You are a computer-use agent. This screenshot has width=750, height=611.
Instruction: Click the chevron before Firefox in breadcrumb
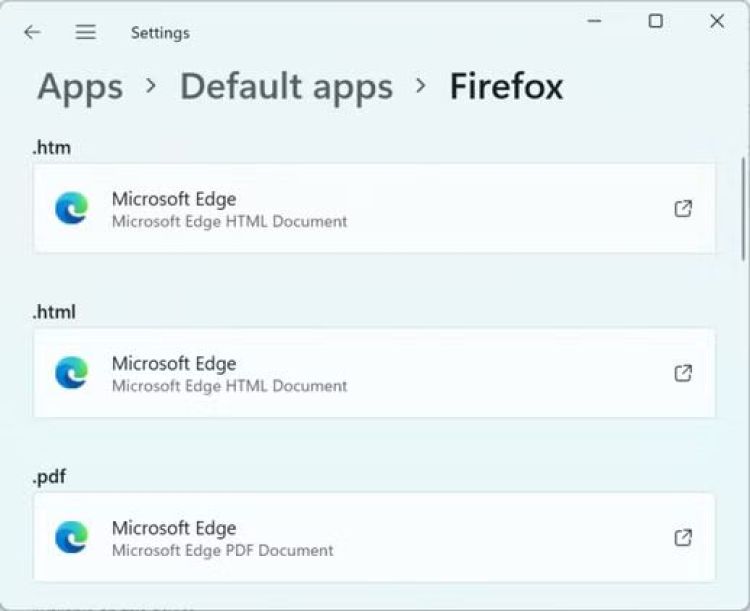[x=421, y=86]
